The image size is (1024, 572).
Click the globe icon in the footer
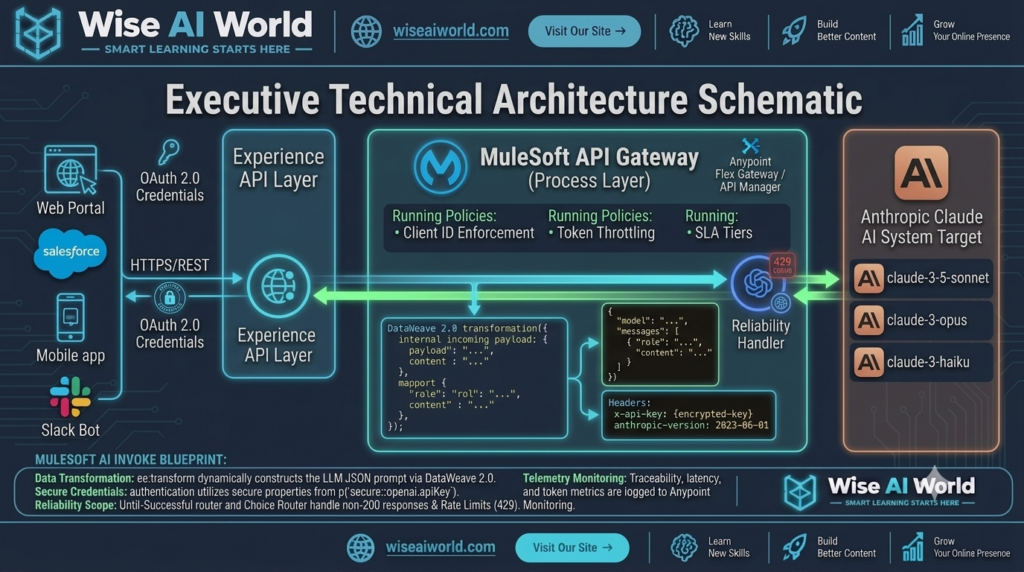tap(360, 548)
